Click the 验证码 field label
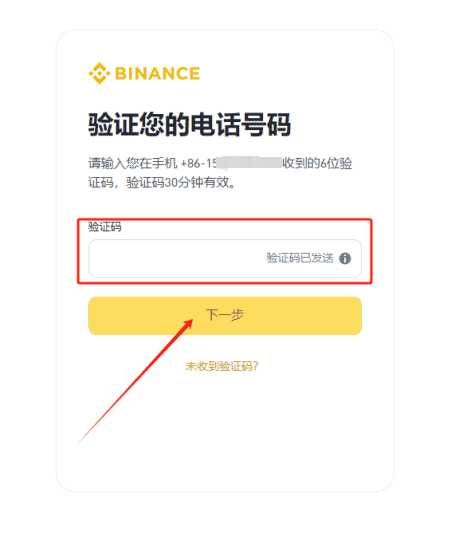Image resolution: width=456 pixels, height=540 pixels. (105, 227)
